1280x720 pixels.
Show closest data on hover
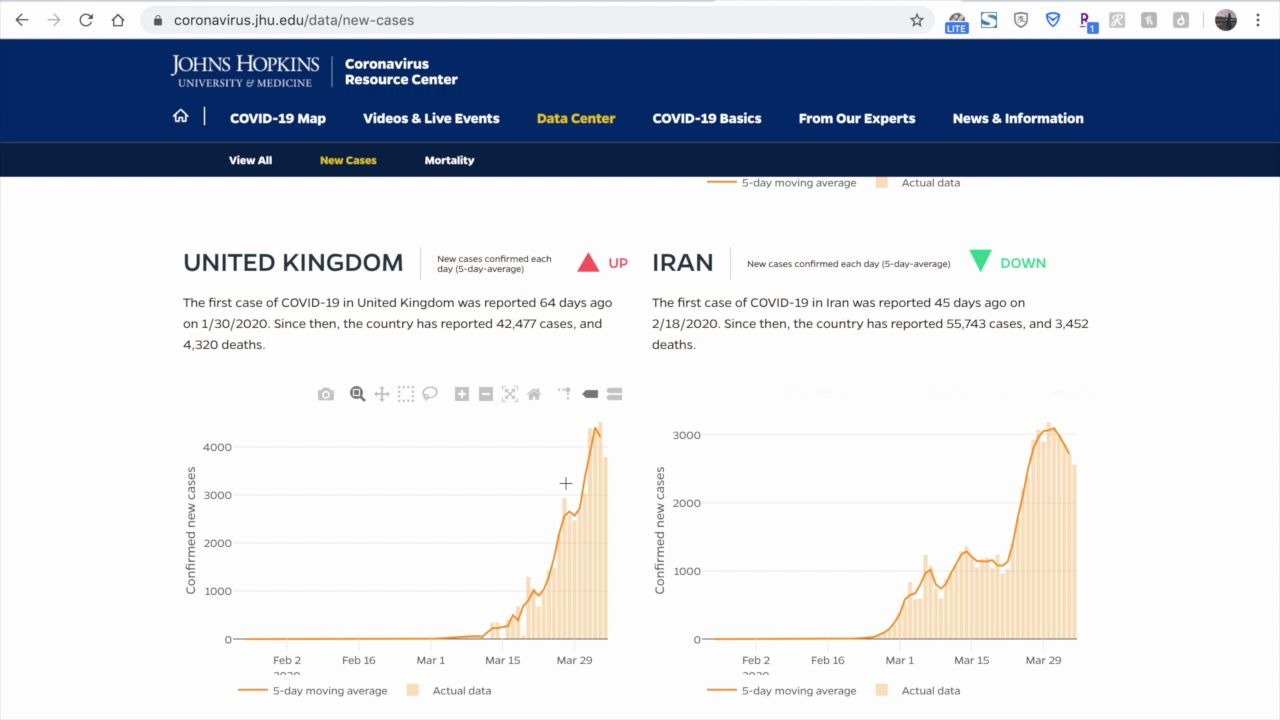(590, 394)
